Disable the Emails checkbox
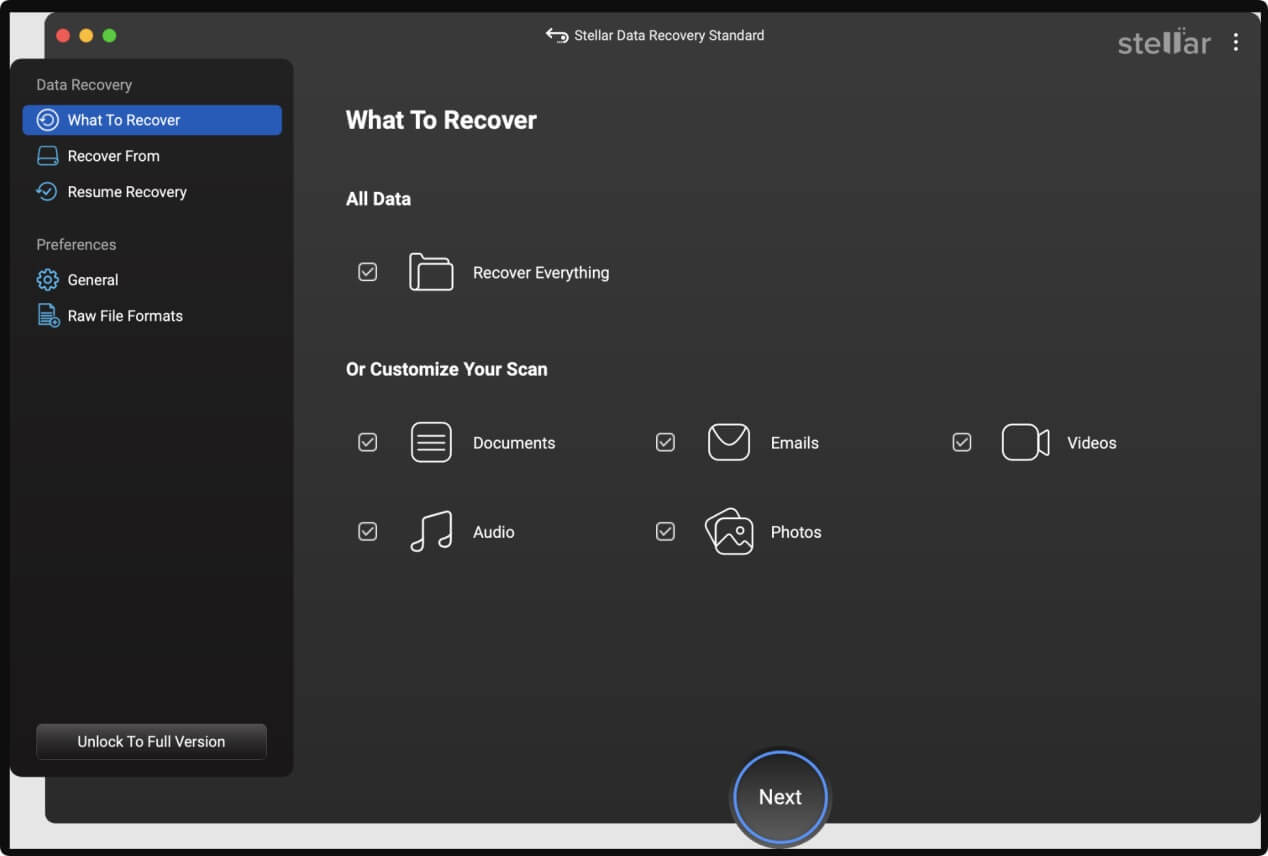This screenshot has height=856, width=1268. [665, 442]
